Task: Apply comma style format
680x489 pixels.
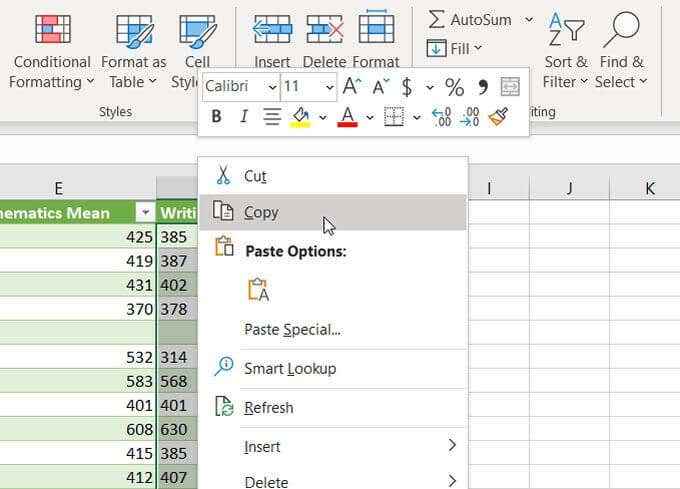Action: point(483,86)
